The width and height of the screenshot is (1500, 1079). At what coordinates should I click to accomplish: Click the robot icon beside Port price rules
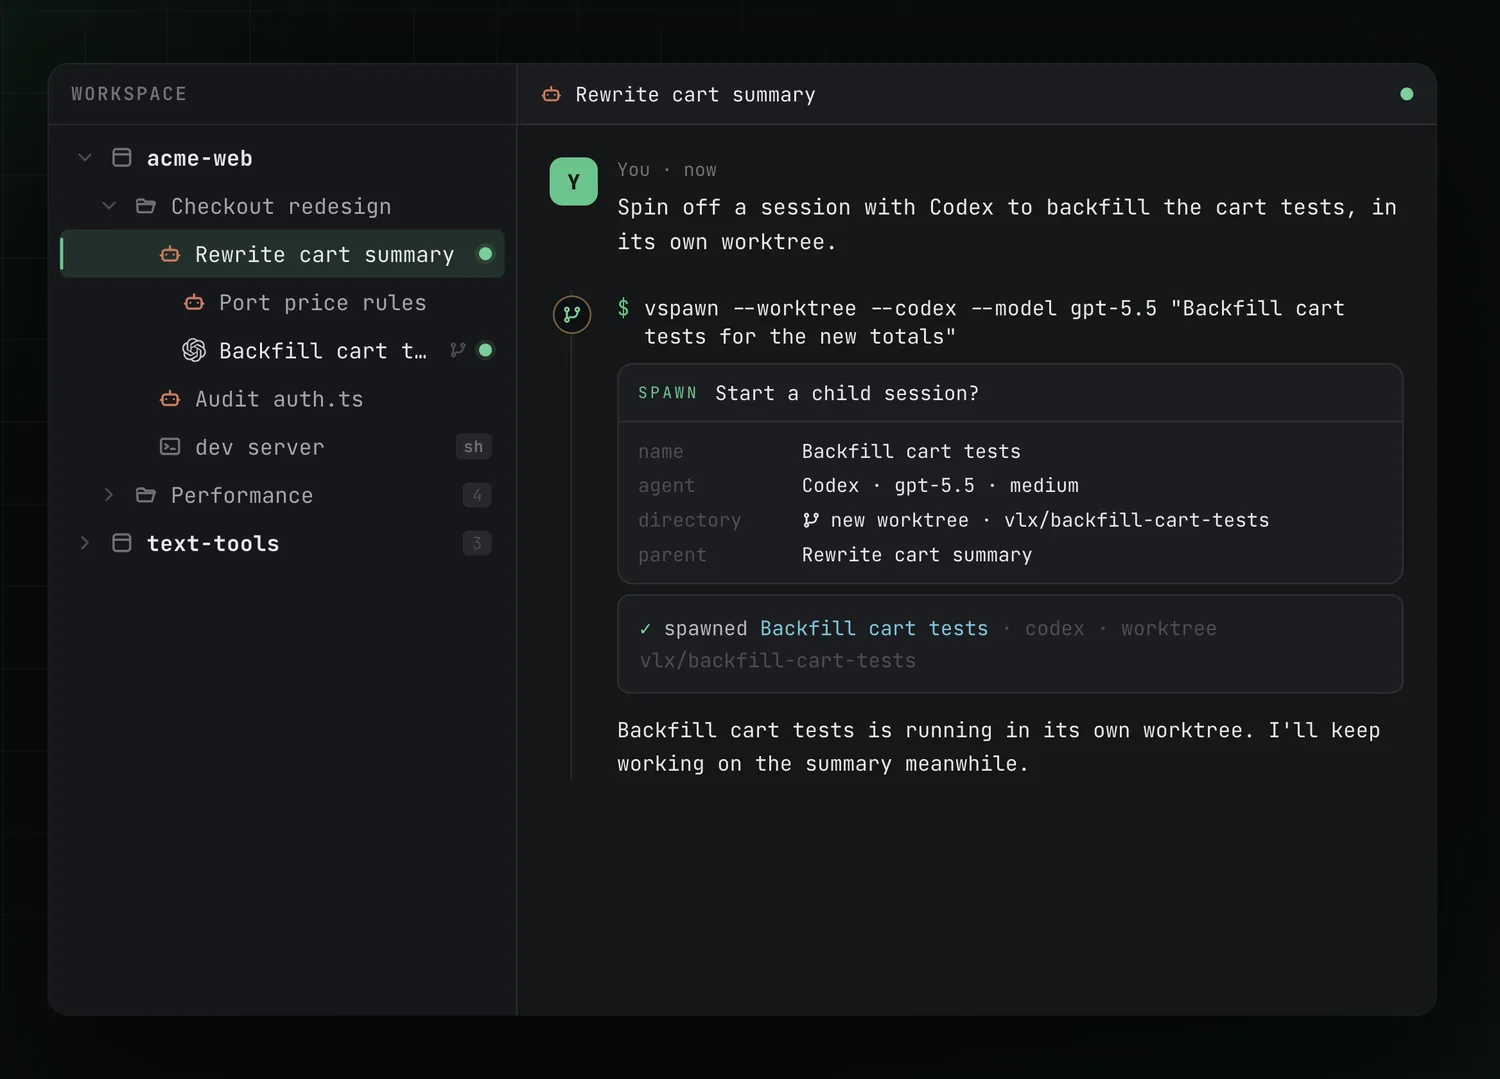click(x=194, y=303)
